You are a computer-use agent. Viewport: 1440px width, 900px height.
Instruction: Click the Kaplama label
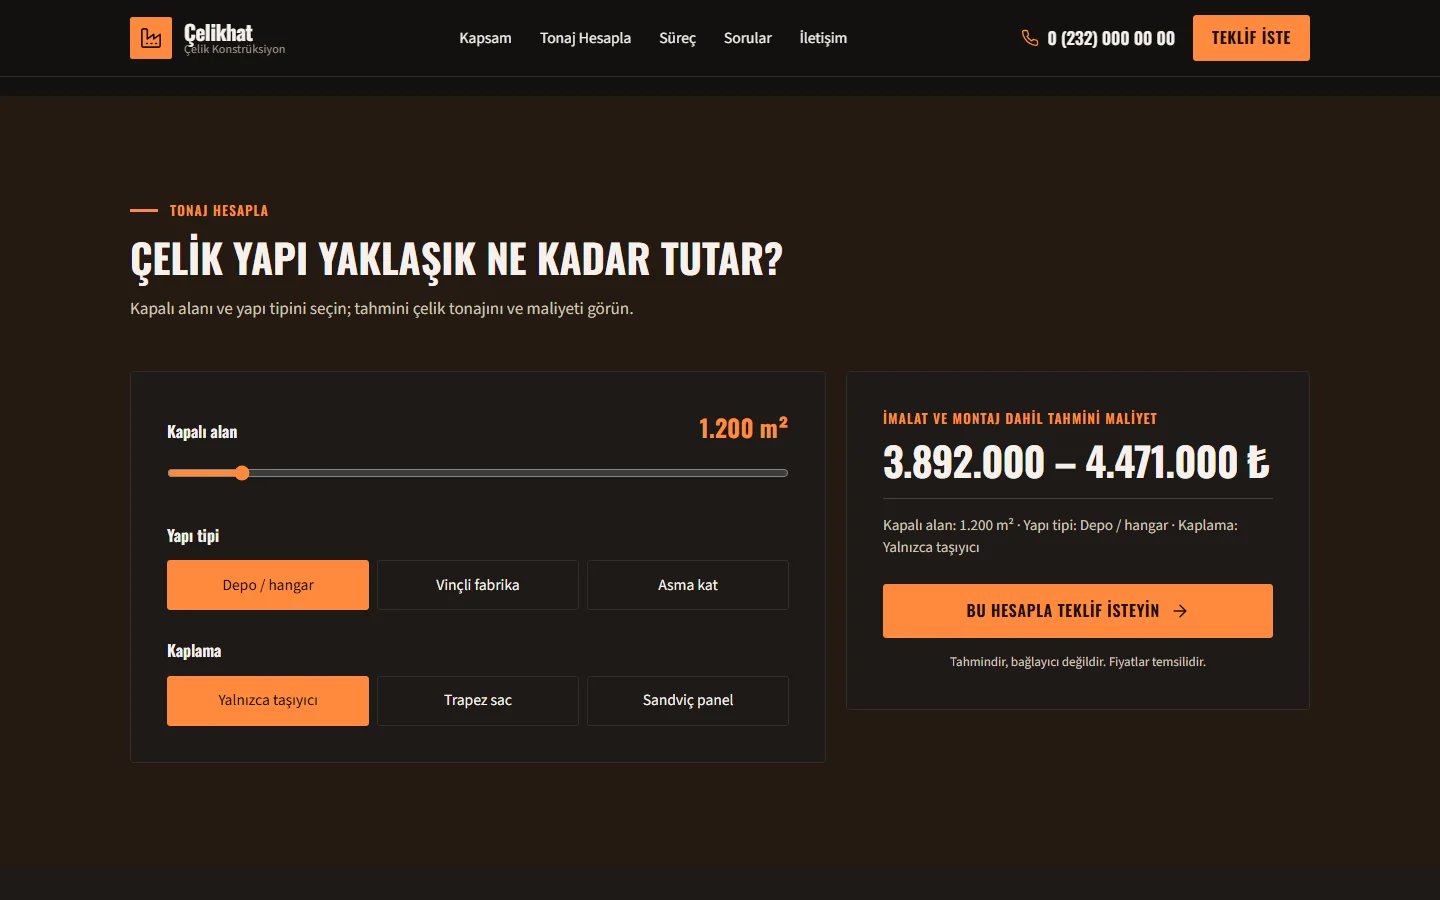click(194, 651)
